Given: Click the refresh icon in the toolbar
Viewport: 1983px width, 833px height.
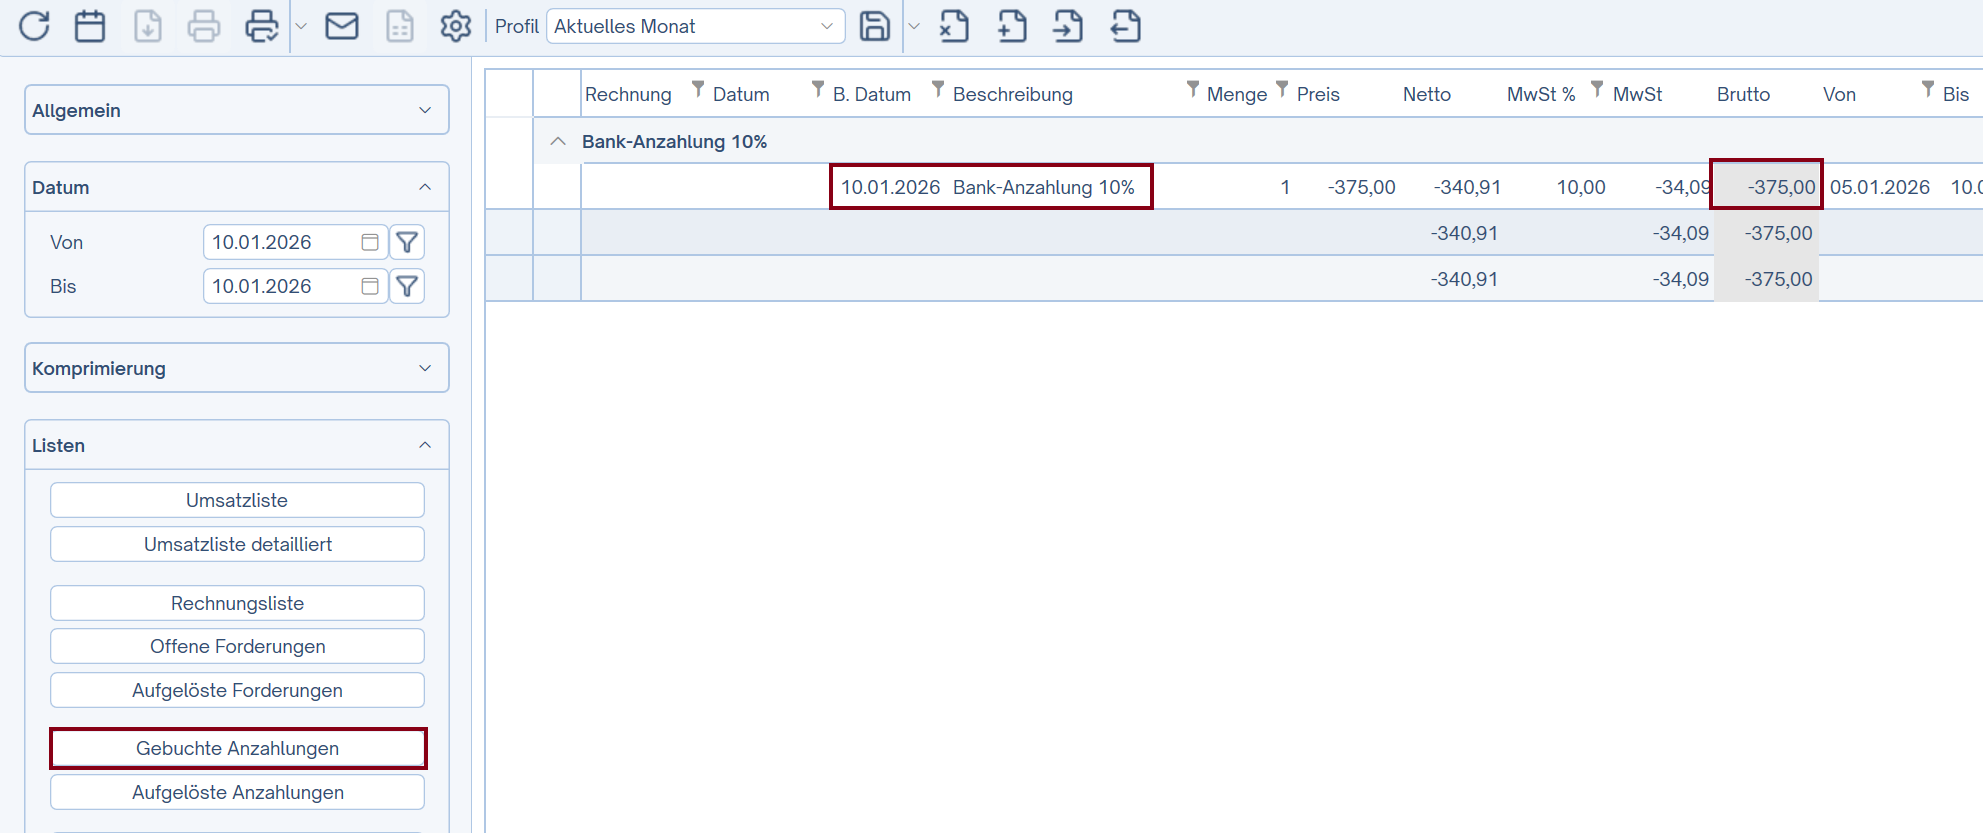Looking at the screenshot, I should [x=34, y=26].
